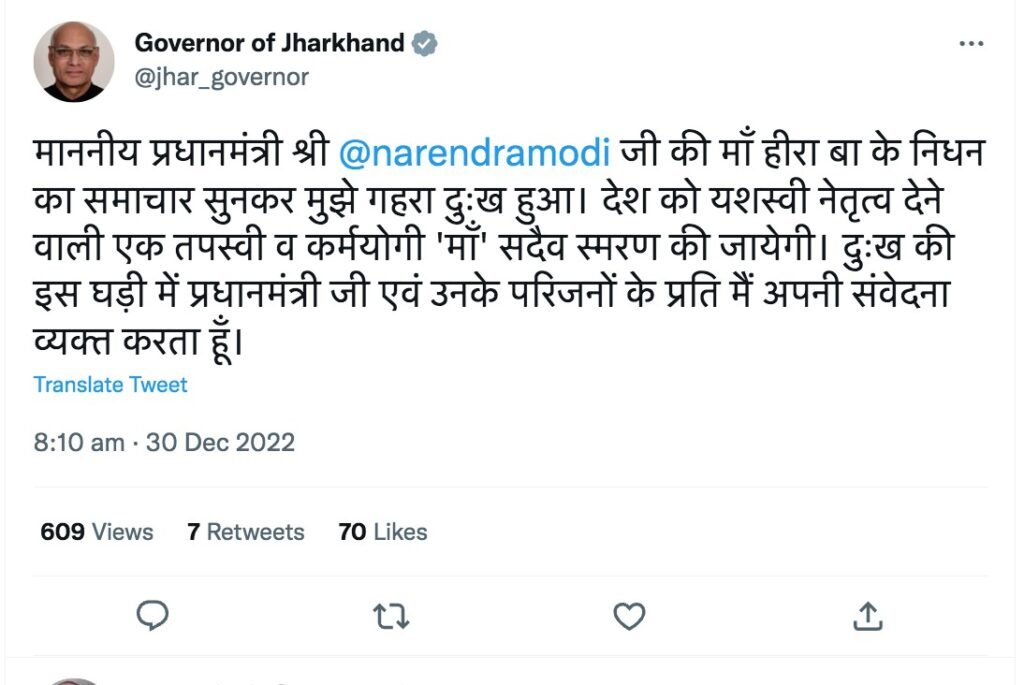Open the Governor of Jharkhand display name
This screenshot has width=1024, height=685.
point(269,43)
